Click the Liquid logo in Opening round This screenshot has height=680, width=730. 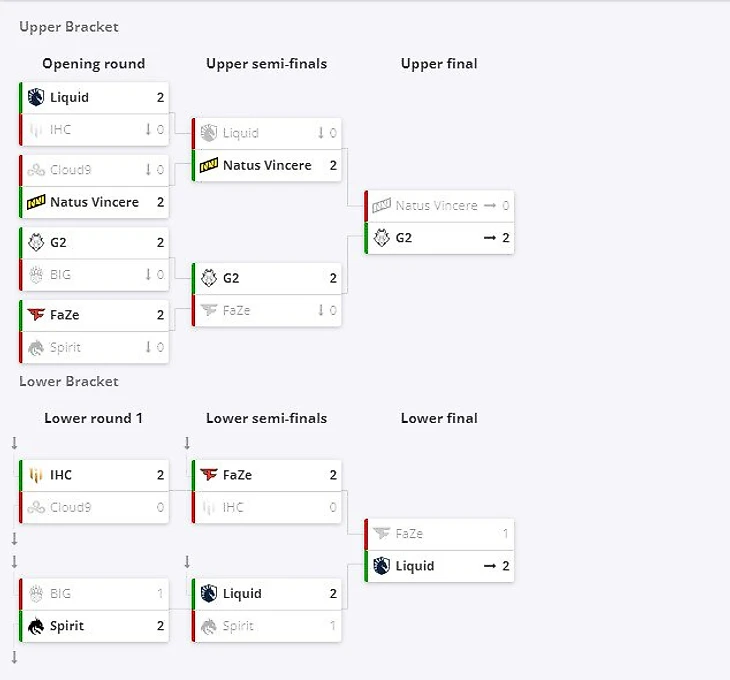[x=36, y=98]
